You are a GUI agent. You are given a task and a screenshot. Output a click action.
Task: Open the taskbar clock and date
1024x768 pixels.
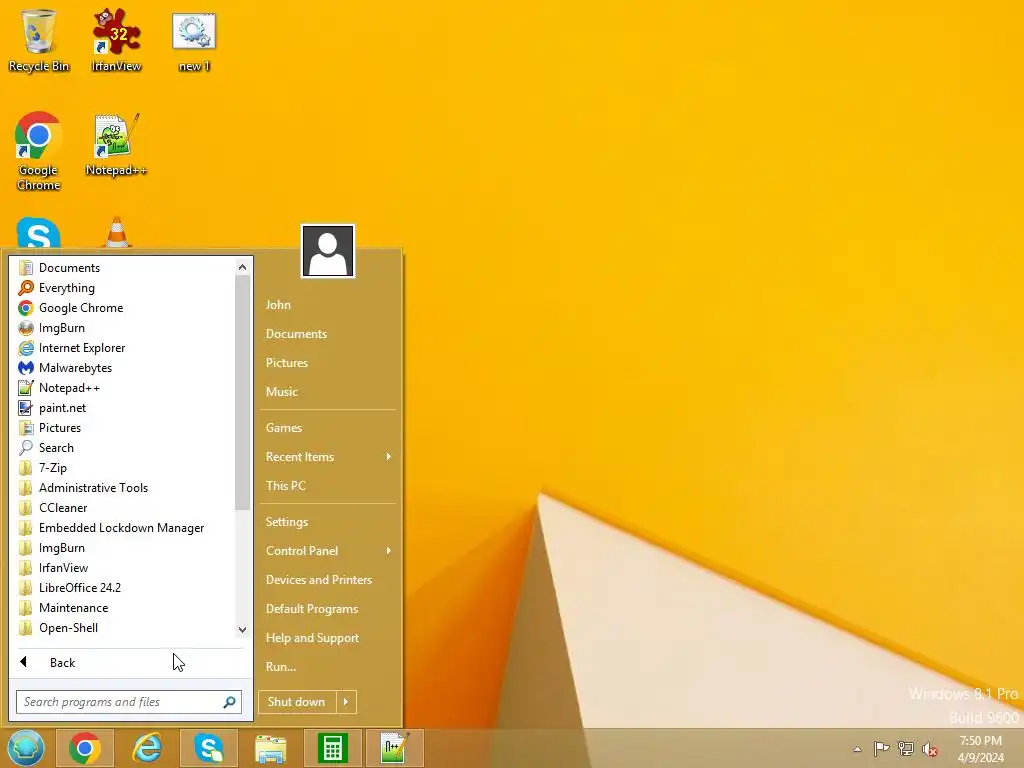coord(981,749)
